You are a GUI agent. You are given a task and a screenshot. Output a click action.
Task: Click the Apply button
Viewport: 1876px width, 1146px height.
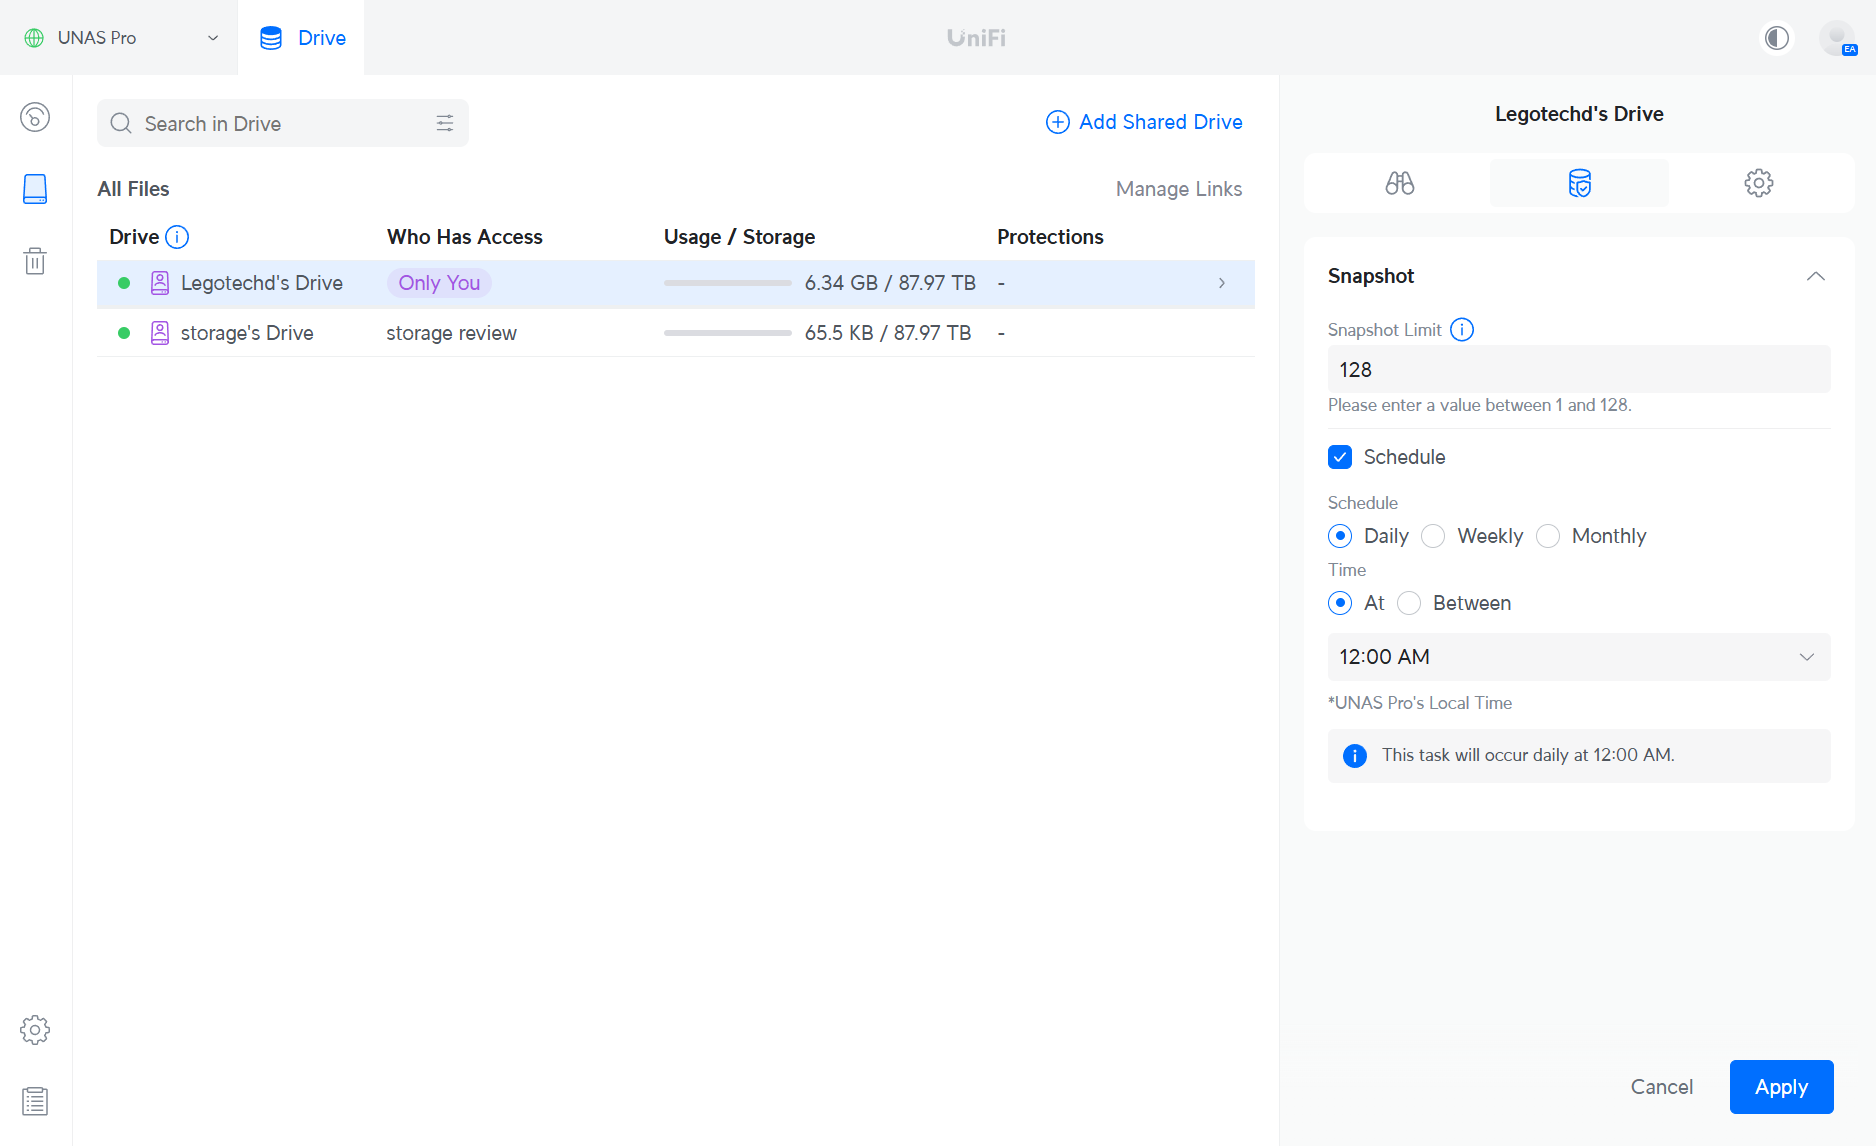[1781, 1087]
